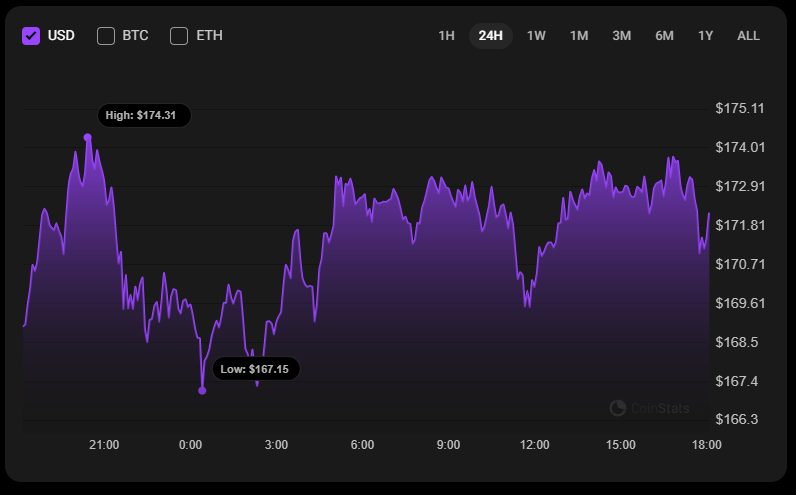This screenshot has width=796, height=495.
Task: Click the $171.81 price axis label
Action: (740, 225)
